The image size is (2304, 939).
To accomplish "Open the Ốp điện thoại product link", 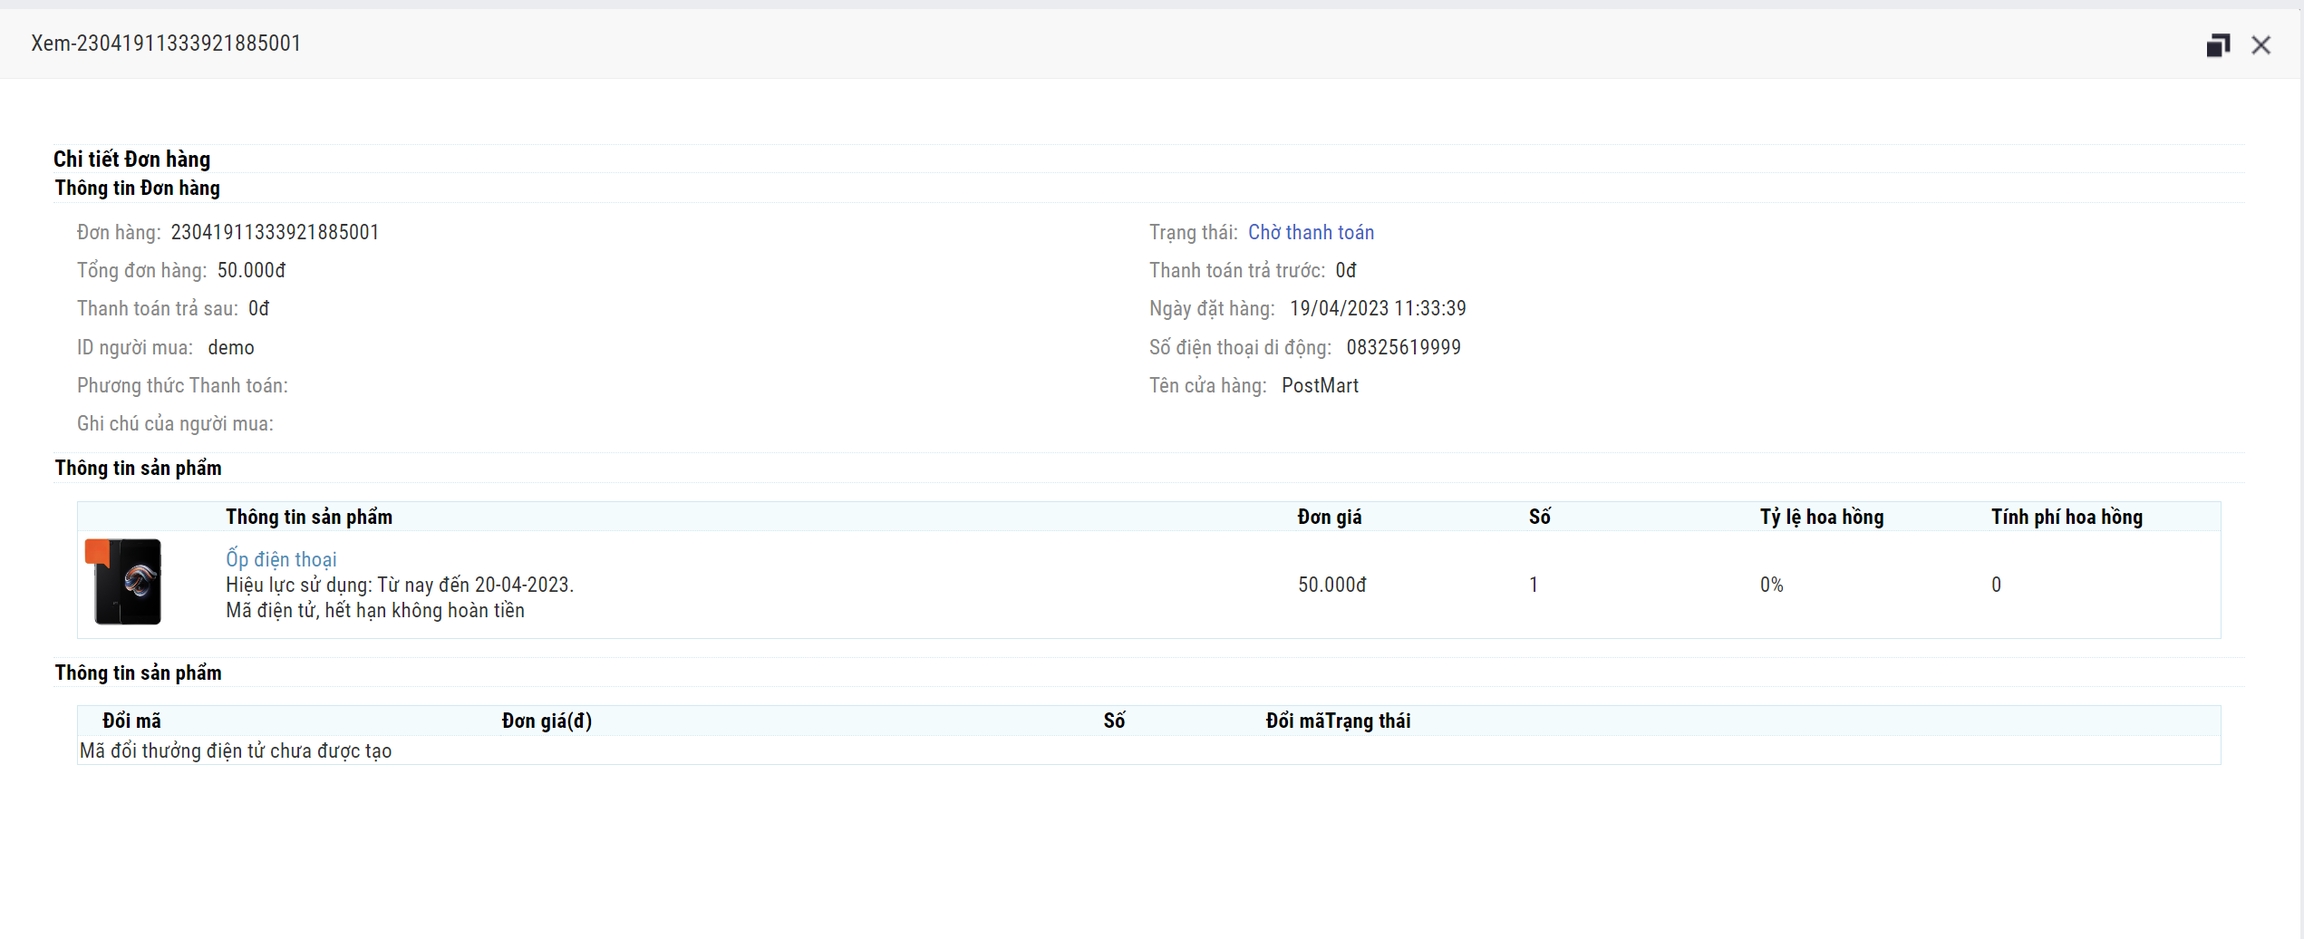I will 281,559.
